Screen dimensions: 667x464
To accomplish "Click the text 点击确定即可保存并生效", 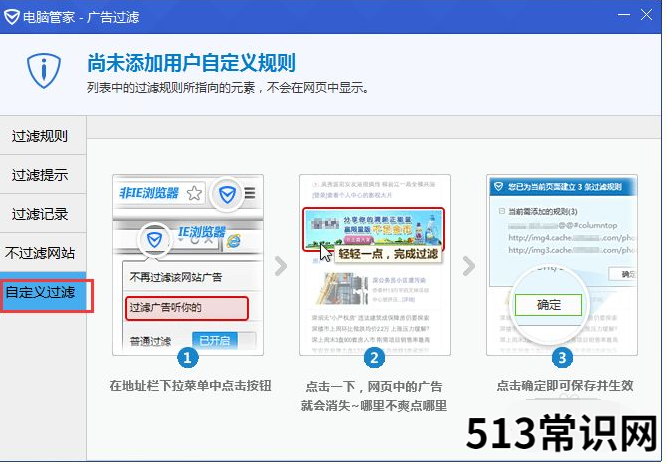I will coord(565,386).
